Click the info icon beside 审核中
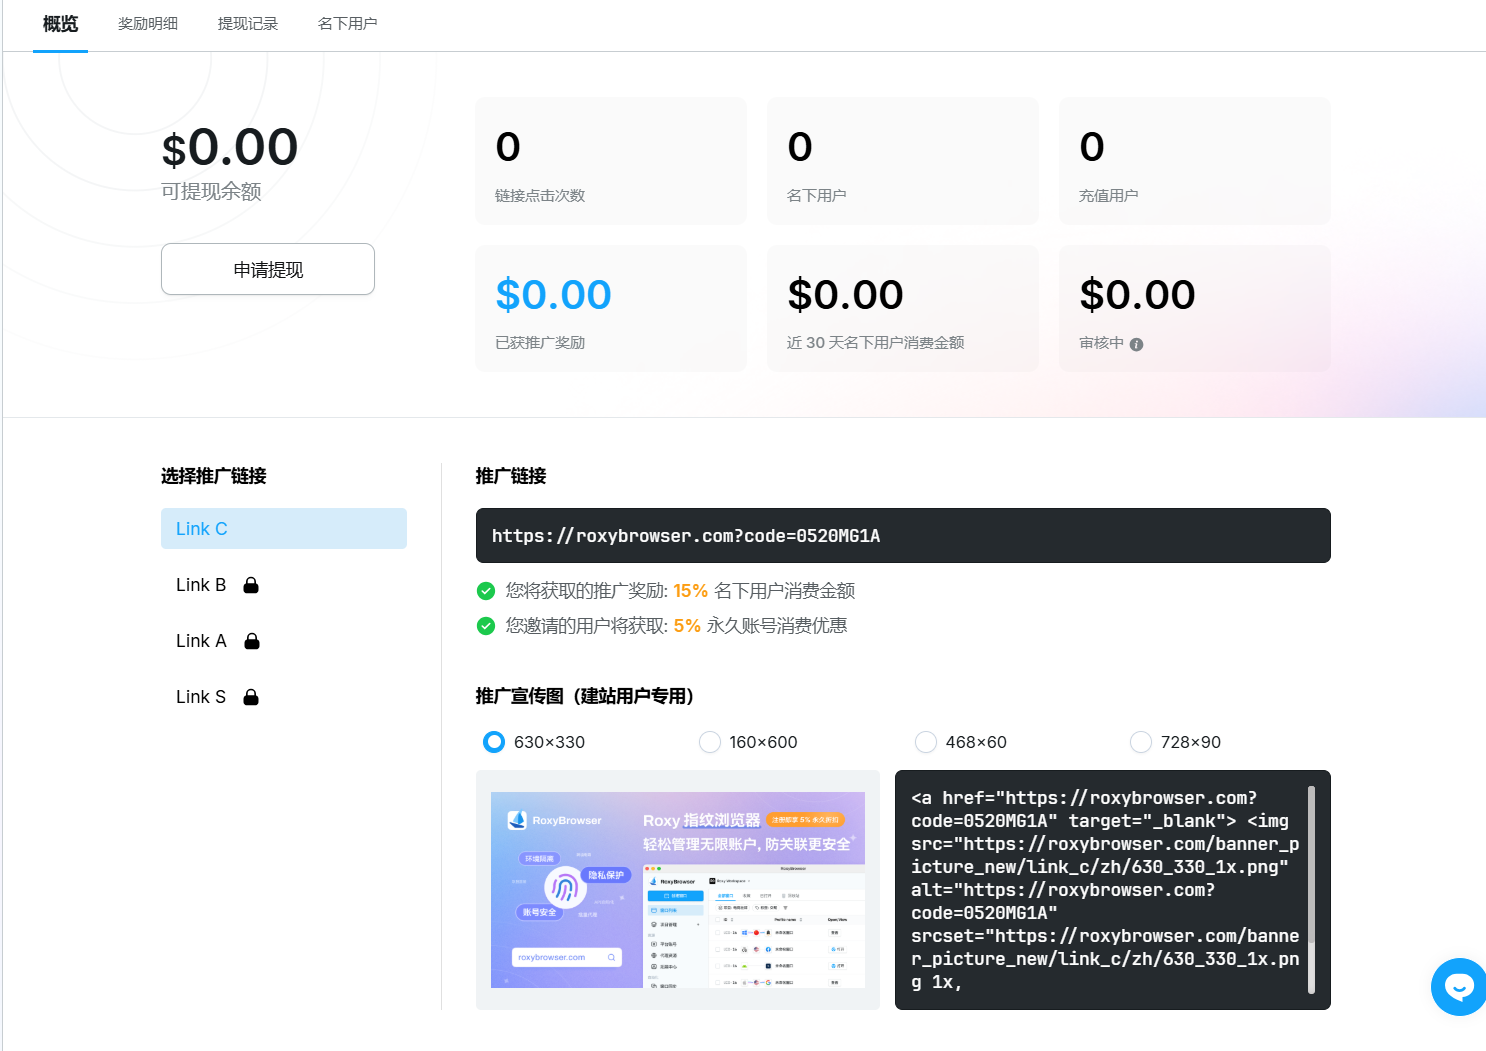Image resolution: width=1486 pixels, height=1051 pixels. (x=1136, y=344)
